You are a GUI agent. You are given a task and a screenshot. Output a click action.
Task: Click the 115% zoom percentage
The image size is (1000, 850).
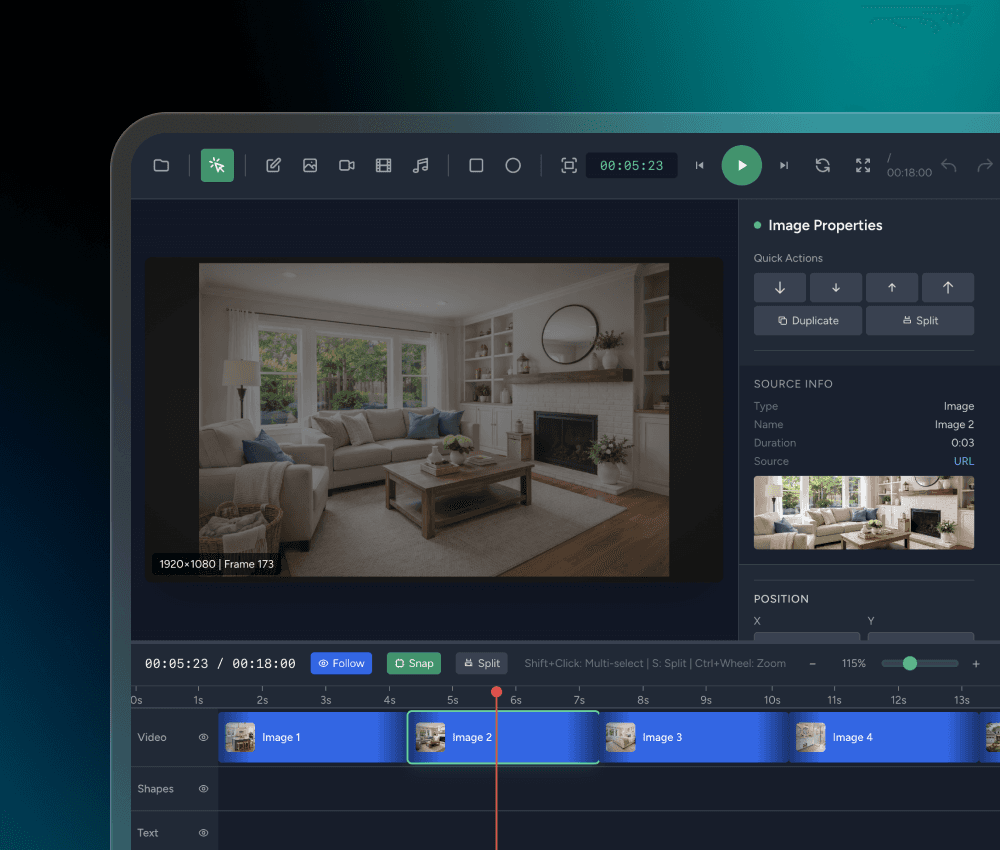tap(853, 663)
